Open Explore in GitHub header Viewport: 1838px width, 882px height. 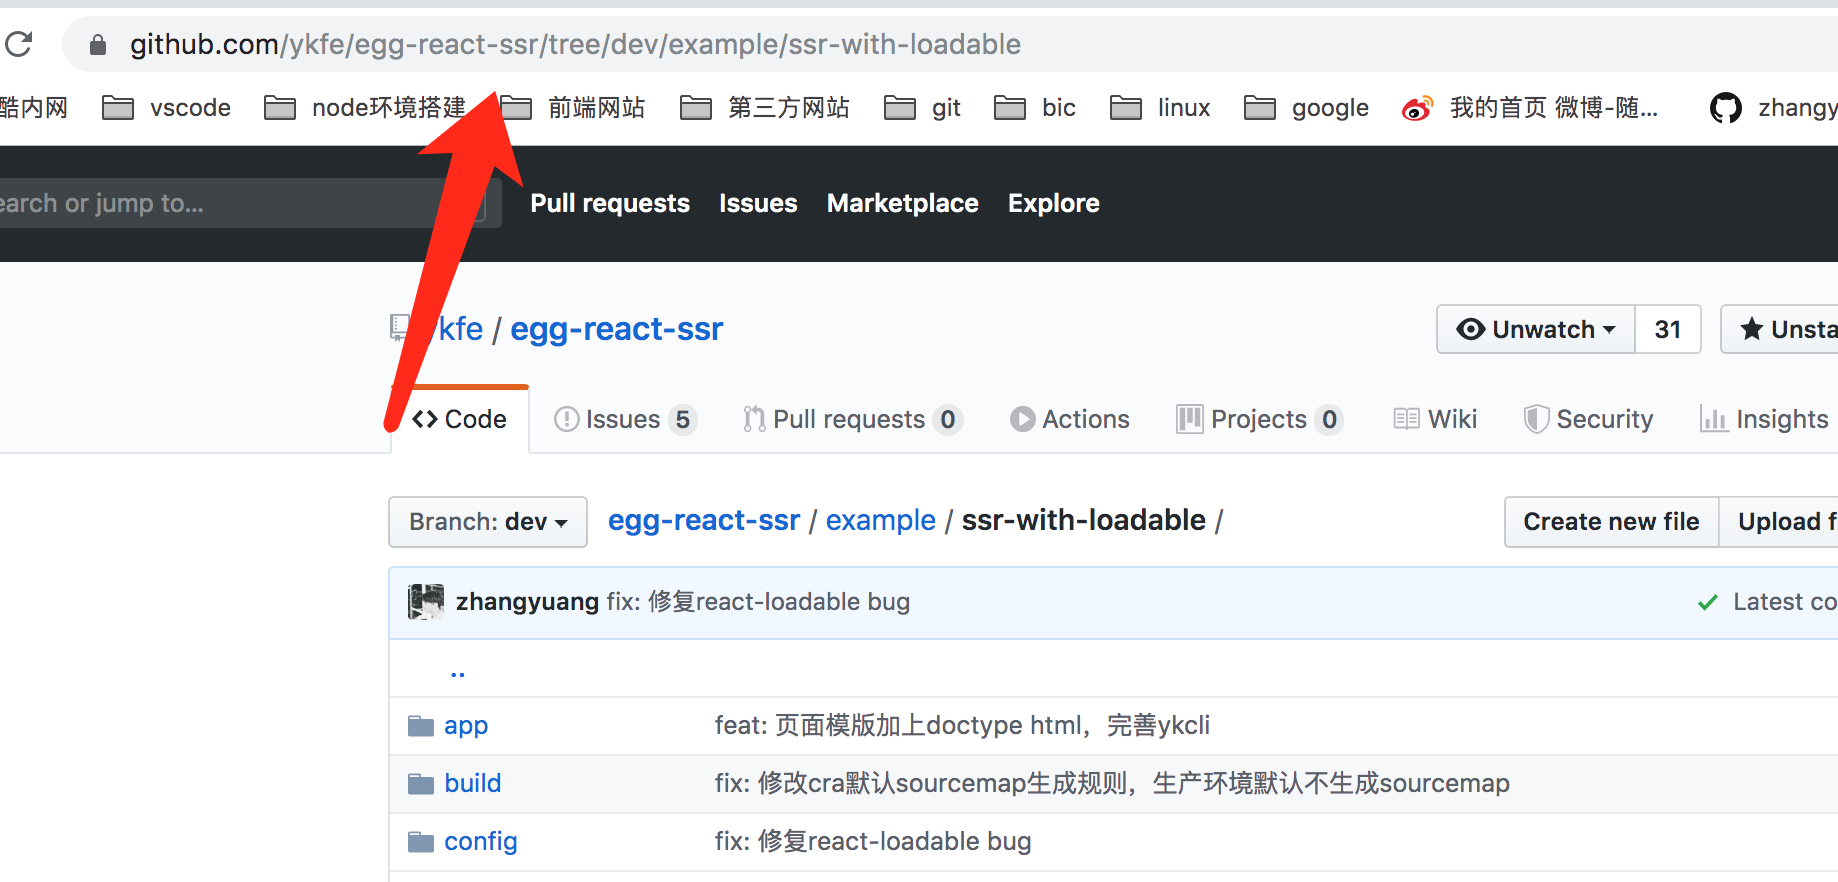click(x=1054, y=203)
